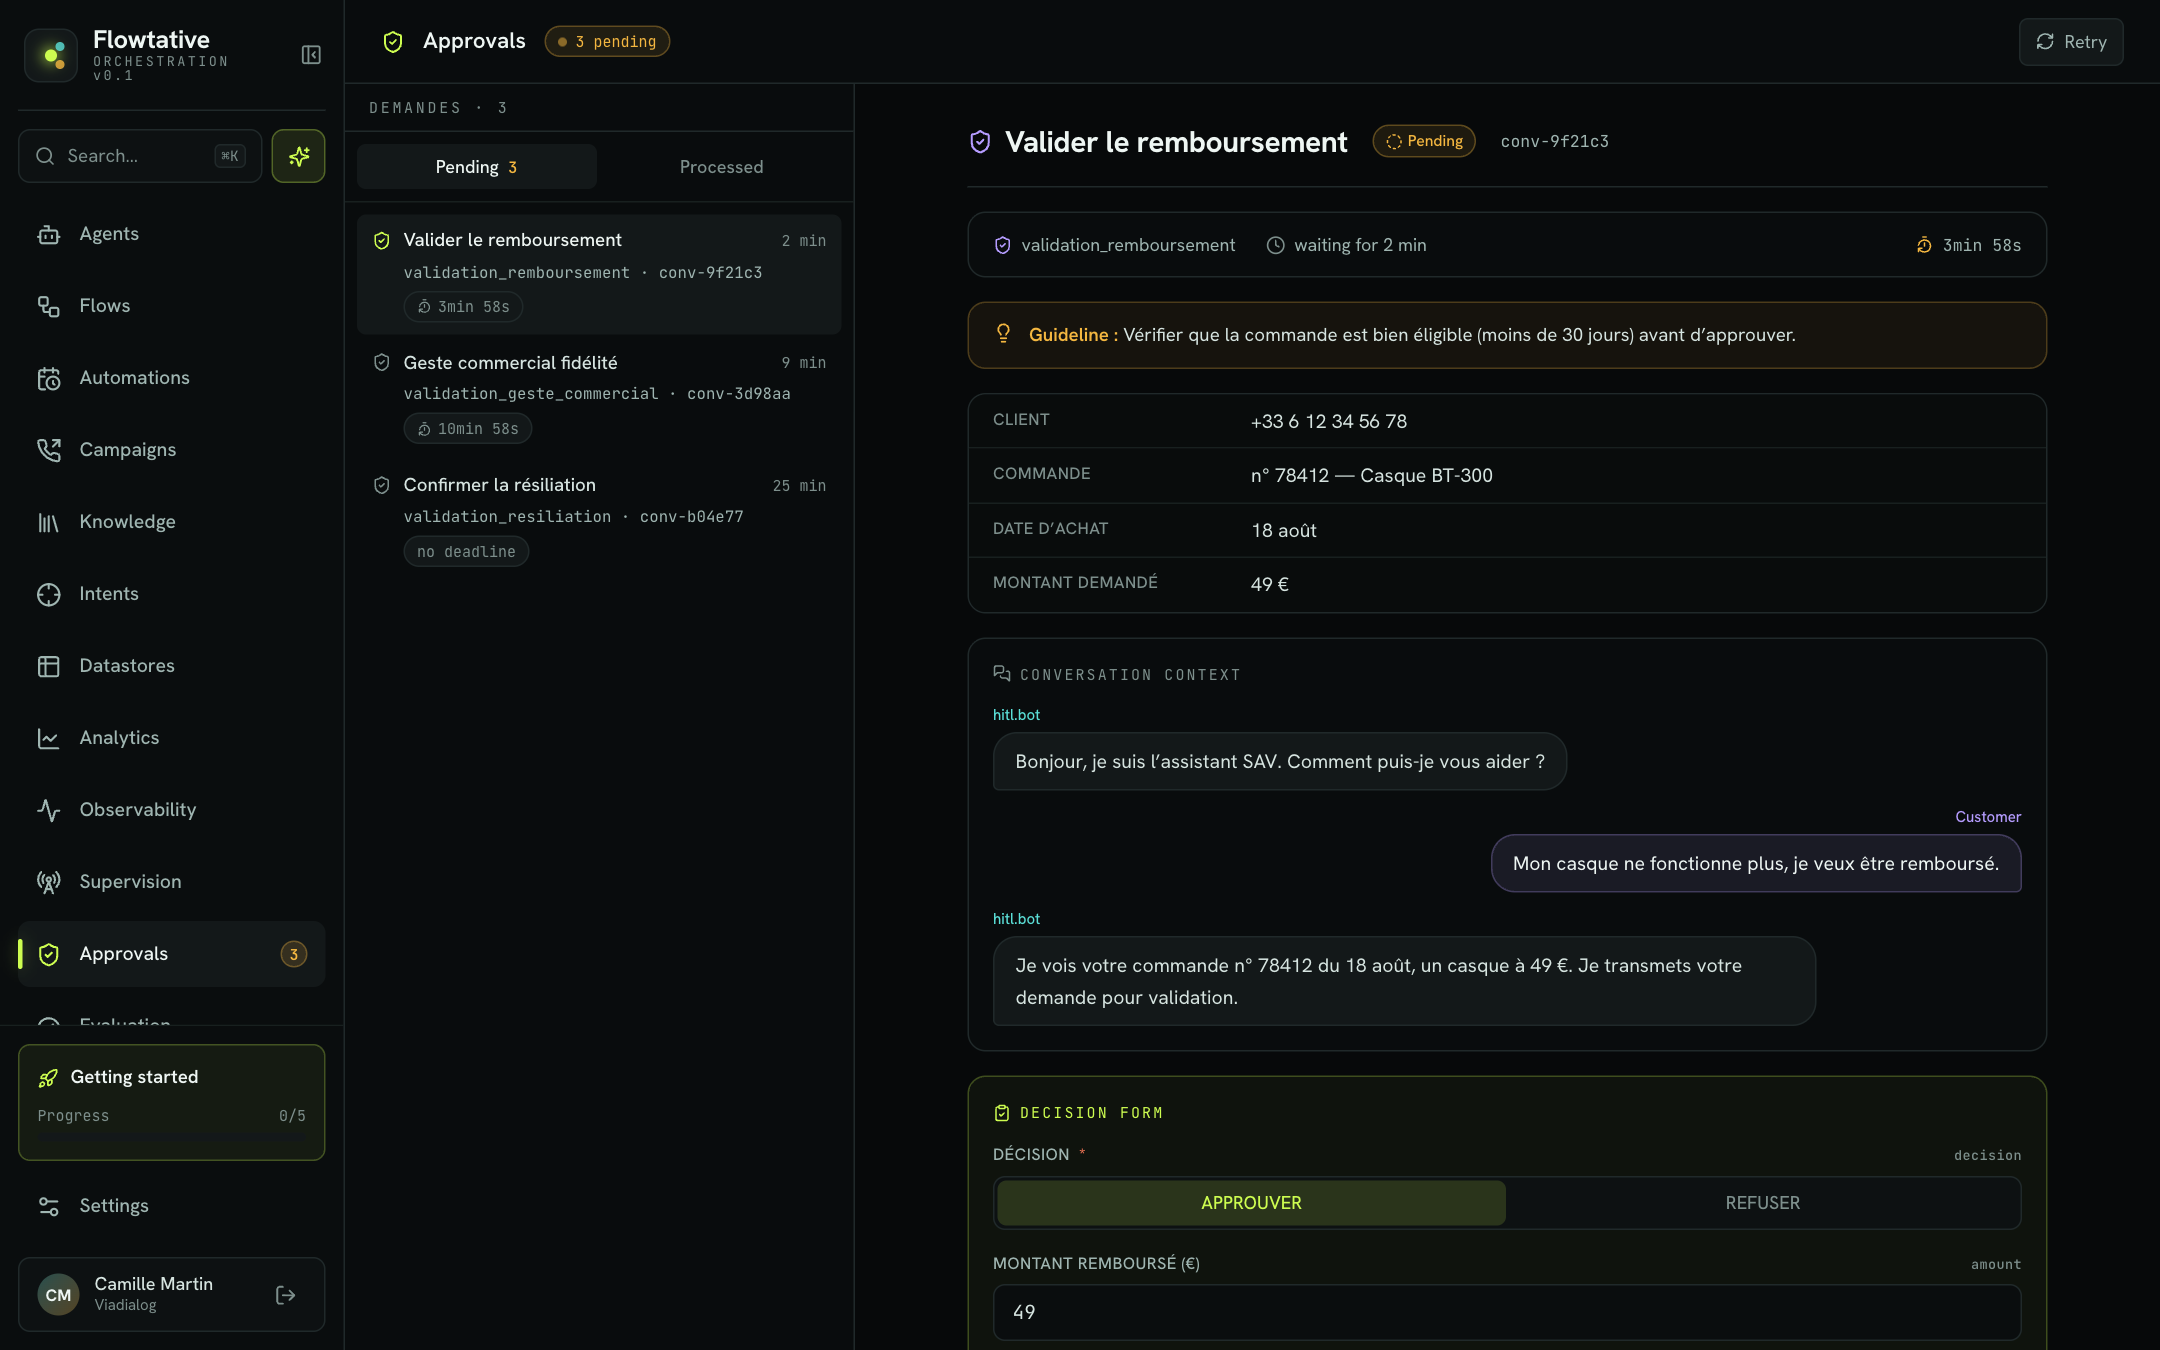Open the Supervision menu item
Screen dimensions: 2160x1350
[x=172, y=882]
